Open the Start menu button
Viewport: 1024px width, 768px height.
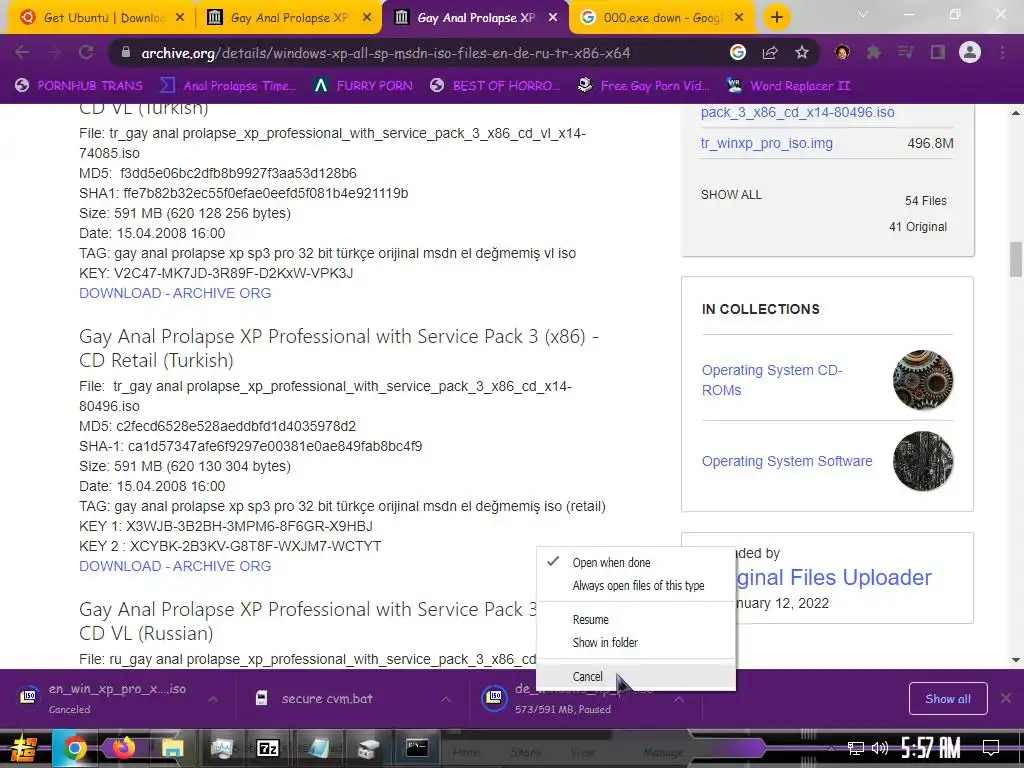click(x=22, y=748)
